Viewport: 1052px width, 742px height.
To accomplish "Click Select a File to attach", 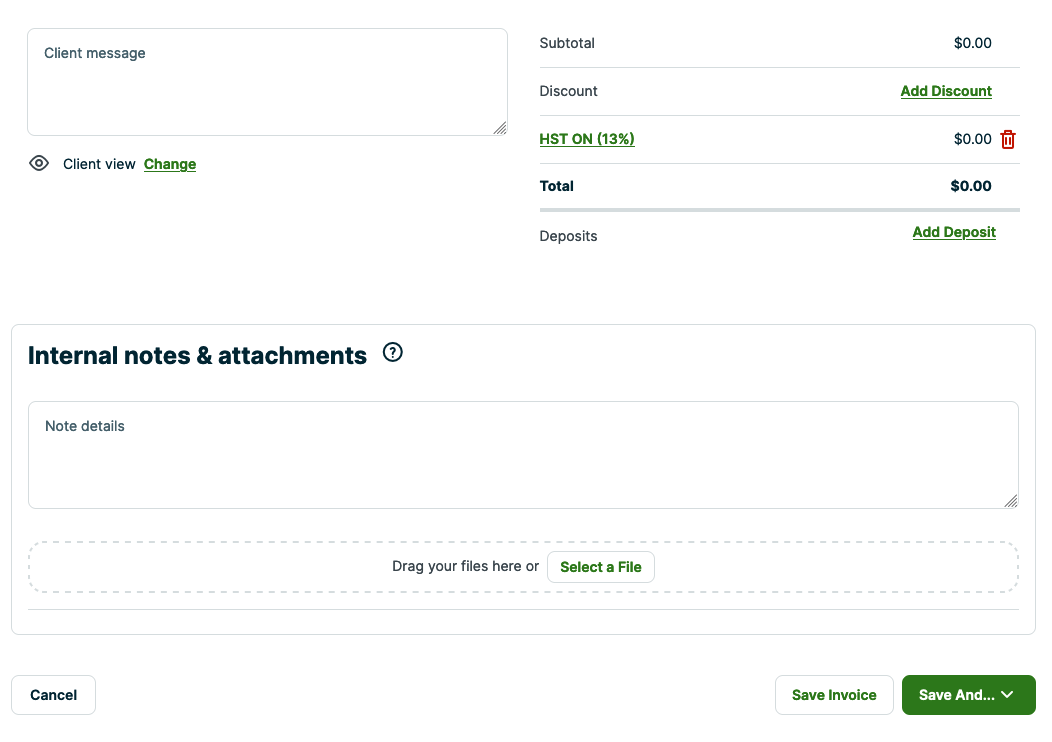I will [600, 566].
